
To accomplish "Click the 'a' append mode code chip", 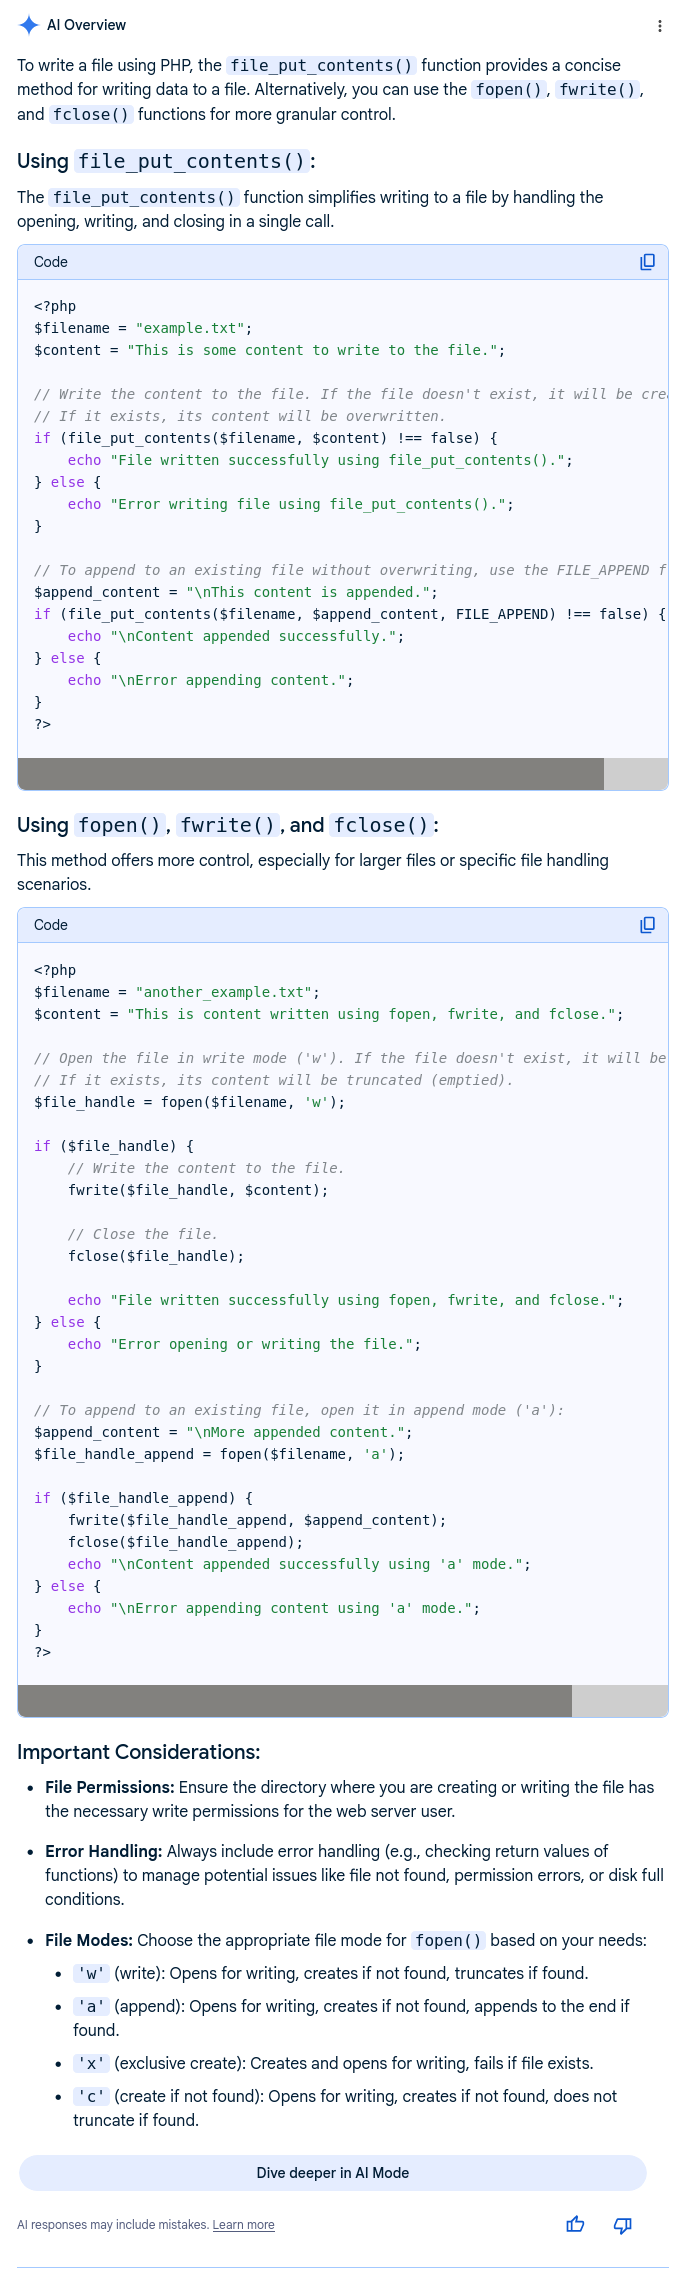I will click(x=91, y=2006).
